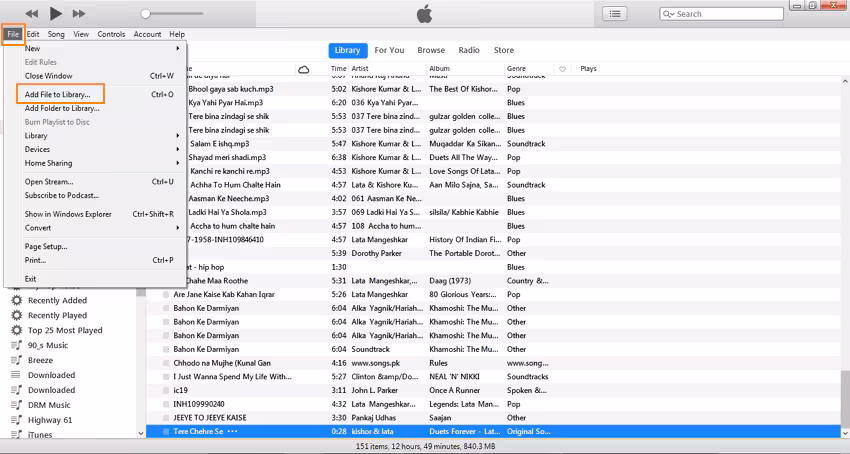The image size is (850, 454).
Task: Click the previous track rewind button
Action: point(32,14)
